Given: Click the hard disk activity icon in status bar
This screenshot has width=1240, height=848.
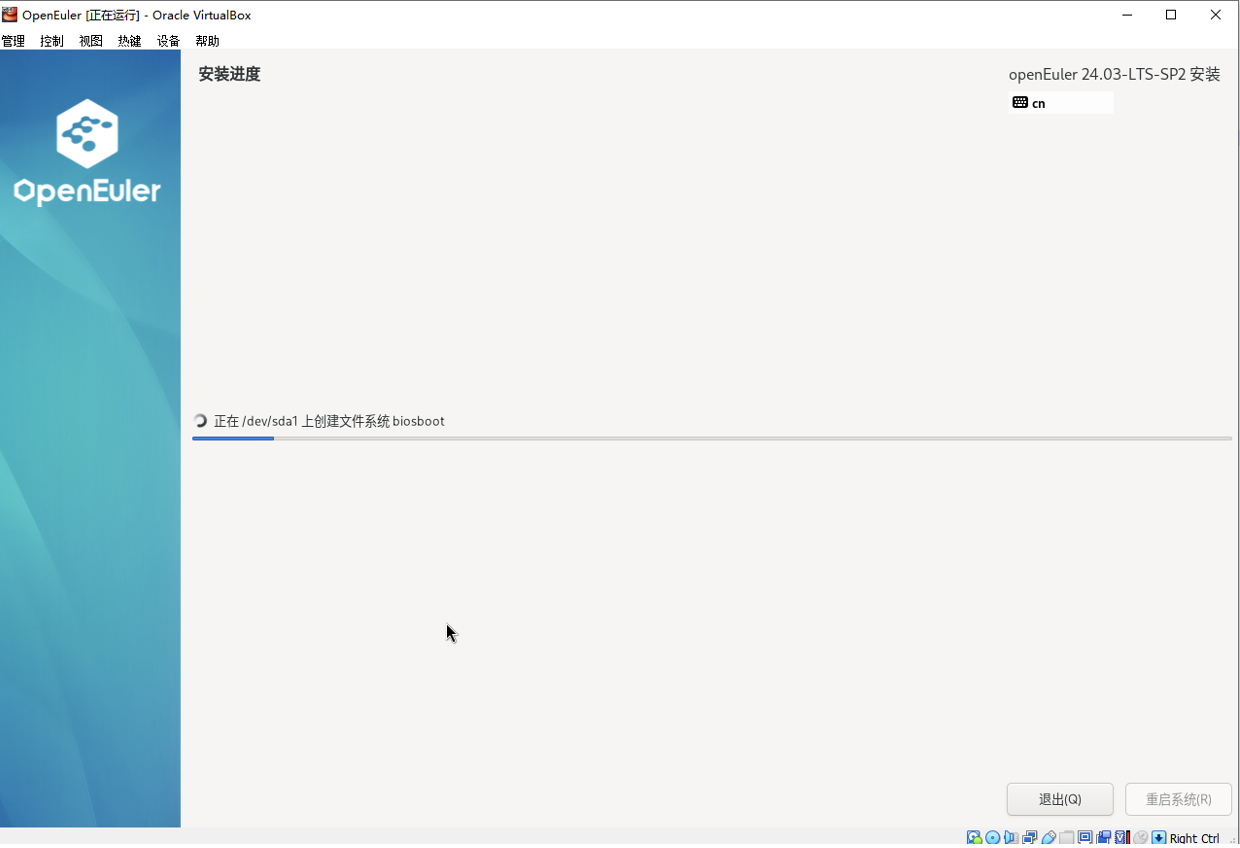Looking at the screenshot, I should pyautogui.click(x=973, y=837).
